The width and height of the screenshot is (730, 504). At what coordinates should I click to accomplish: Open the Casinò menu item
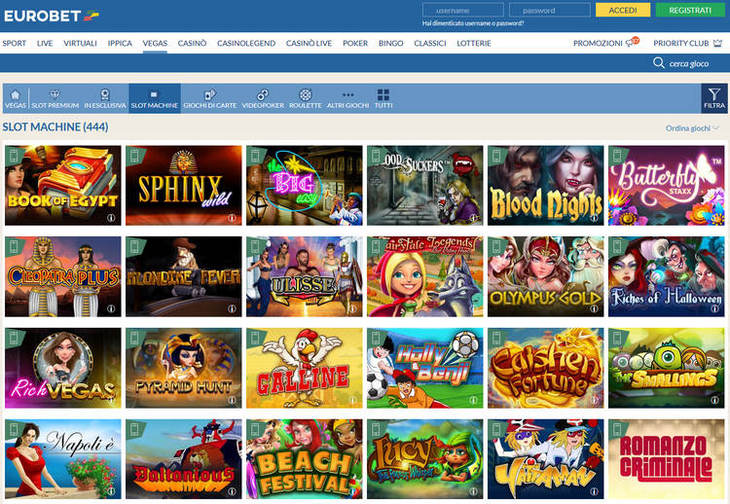[192, 43]
